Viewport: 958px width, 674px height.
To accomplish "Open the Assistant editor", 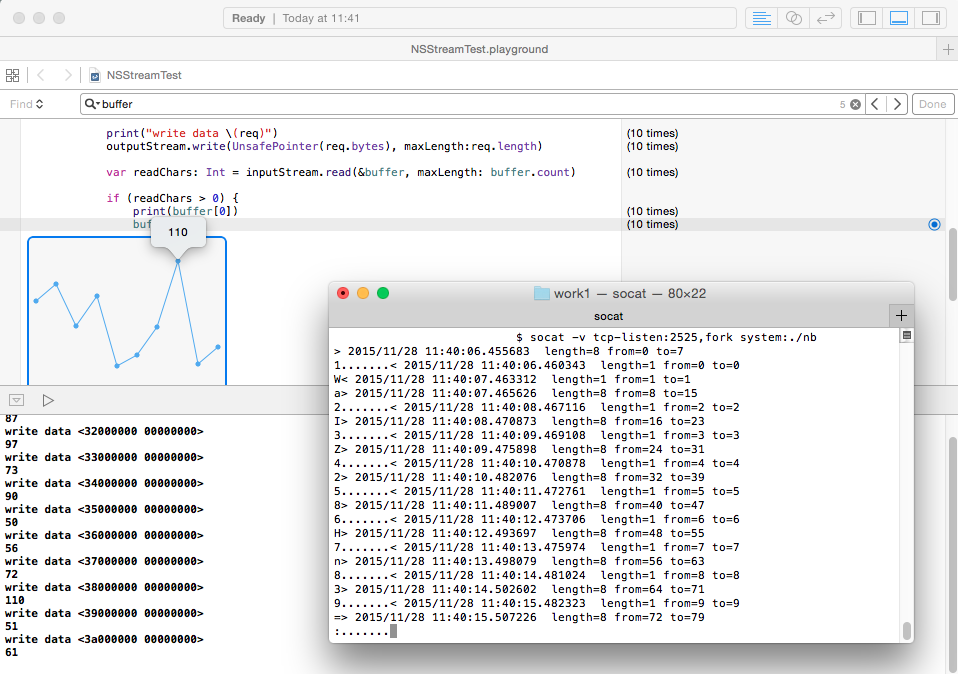I will tap(793, 18).
